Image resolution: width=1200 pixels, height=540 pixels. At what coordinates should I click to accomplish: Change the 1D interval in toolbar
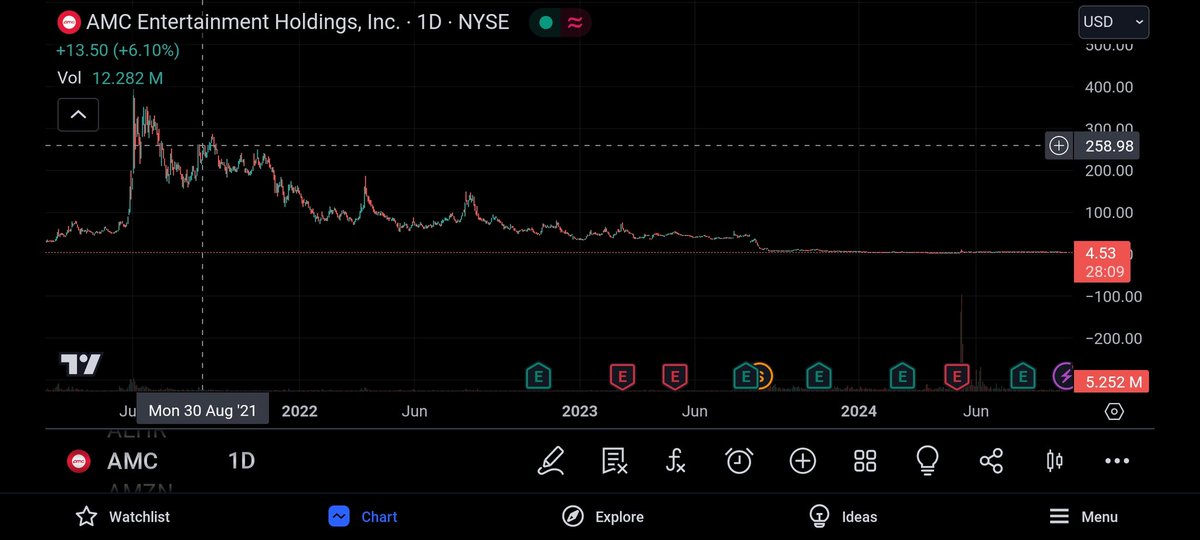coord(241,461)
